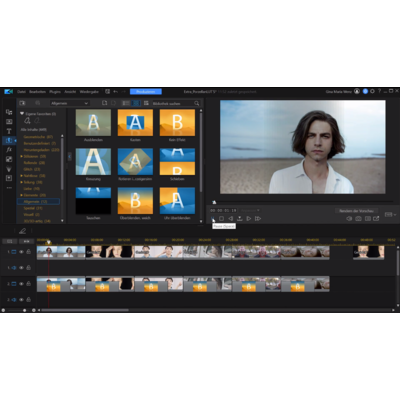Image resolution: width=400 pixels, height=400 pixels.
Task: Pause playback with the pause button
Action: [x=213, y=219]
